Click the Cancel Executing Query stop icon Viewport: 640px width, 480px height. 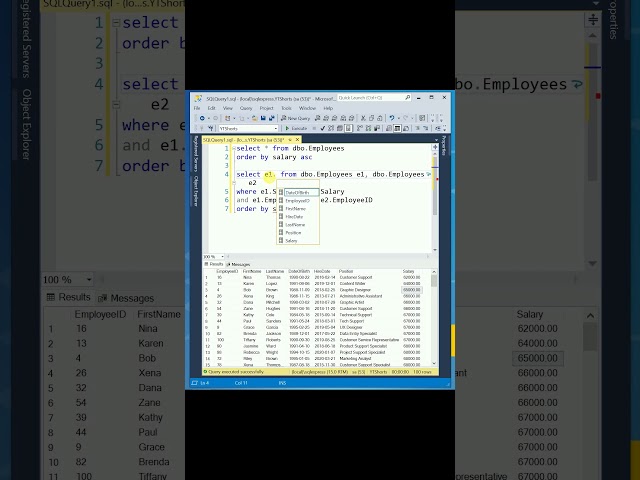point(314,128)
